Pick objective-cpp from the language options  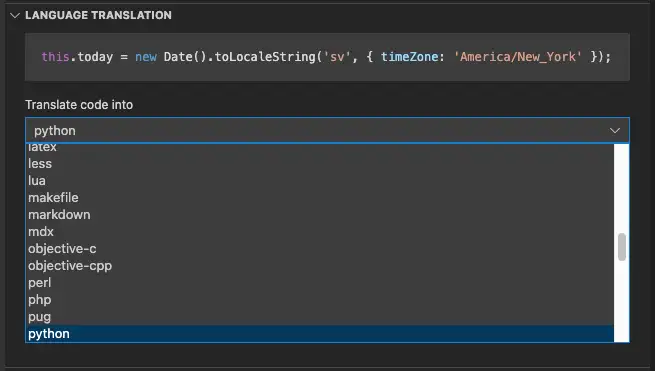tap(320, 266)
